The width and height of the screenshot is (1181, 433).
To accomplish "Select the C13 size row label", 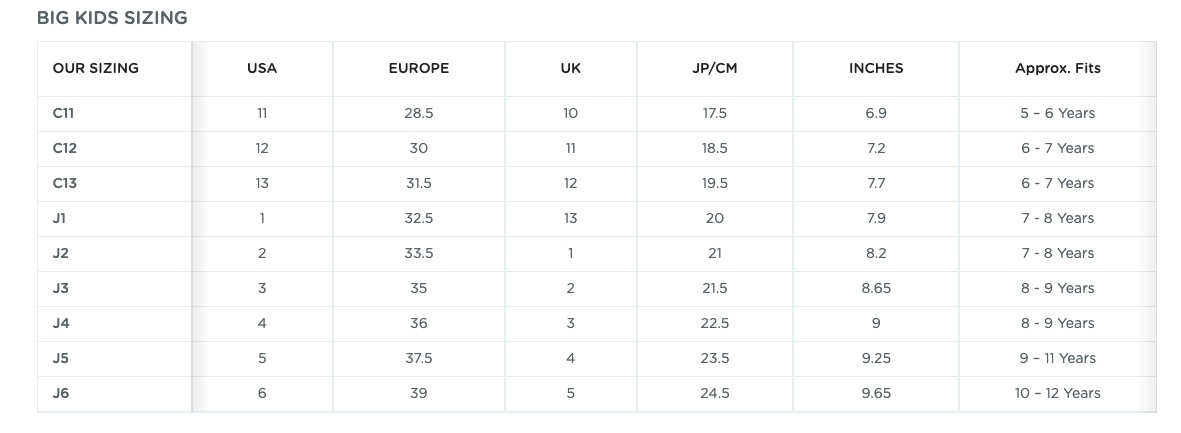I will click(65, 184).
